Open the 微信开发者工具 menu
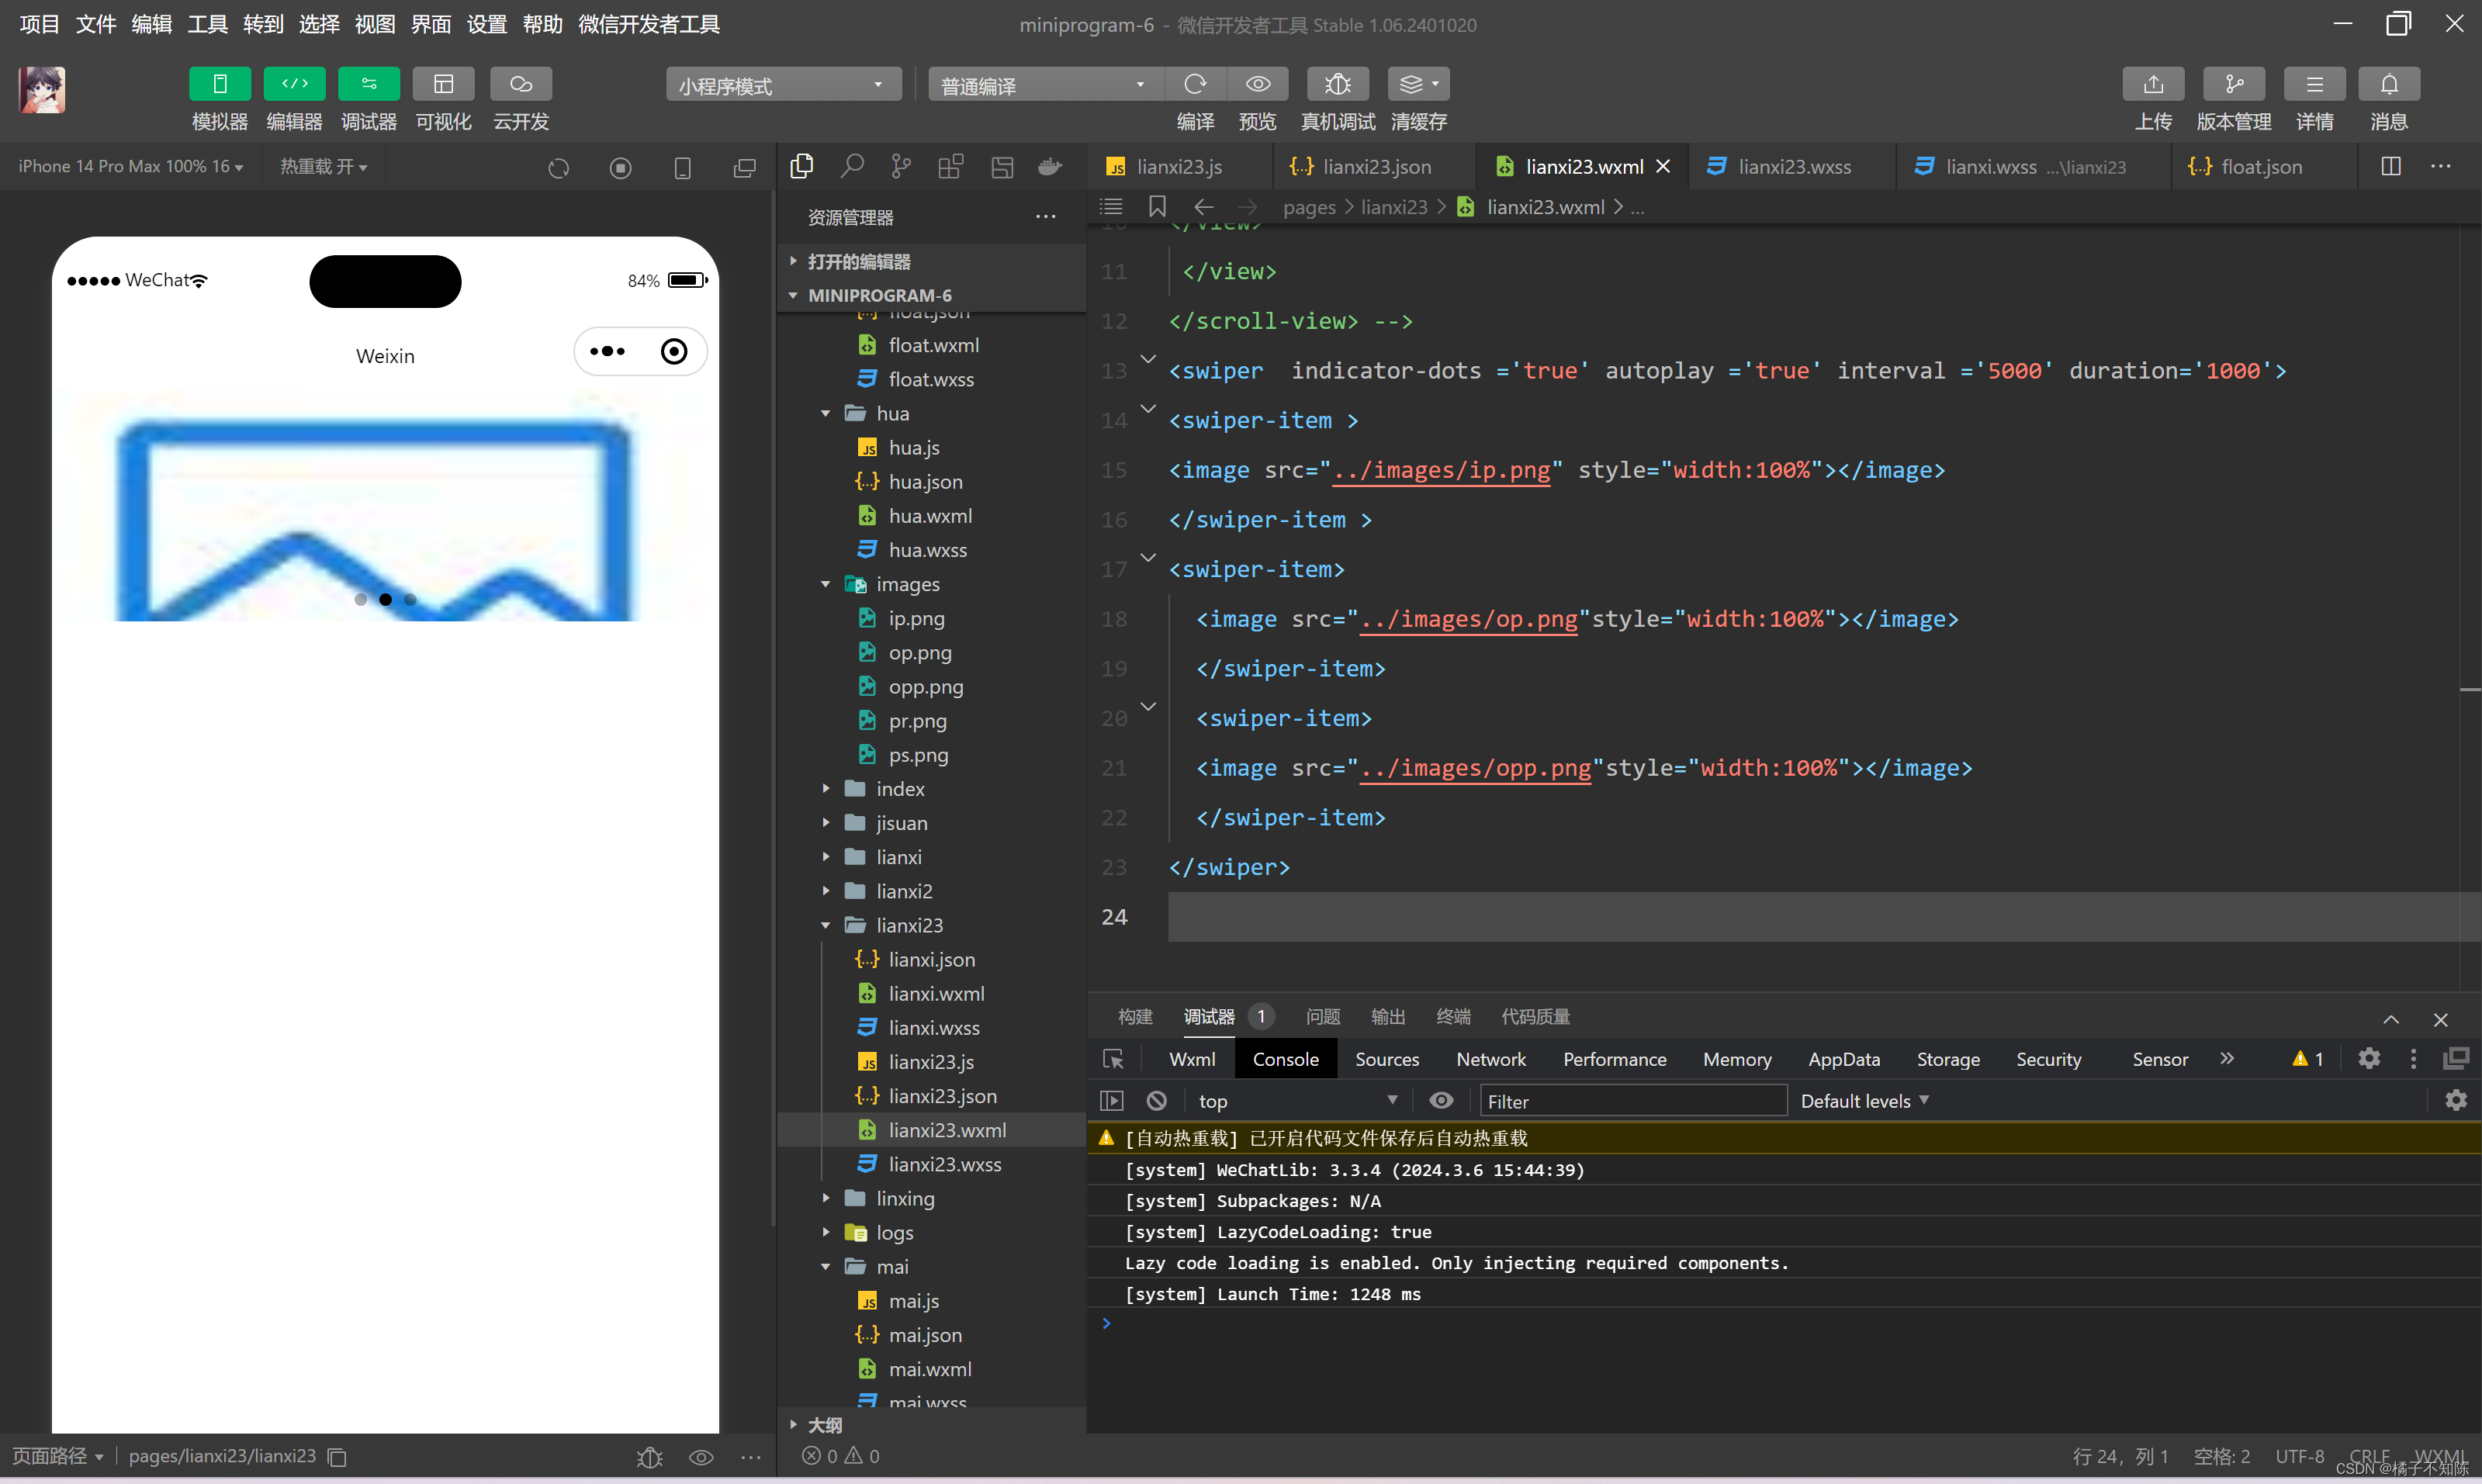The width and height of the screenshot is (2482, 1484). tap(649, 24)
